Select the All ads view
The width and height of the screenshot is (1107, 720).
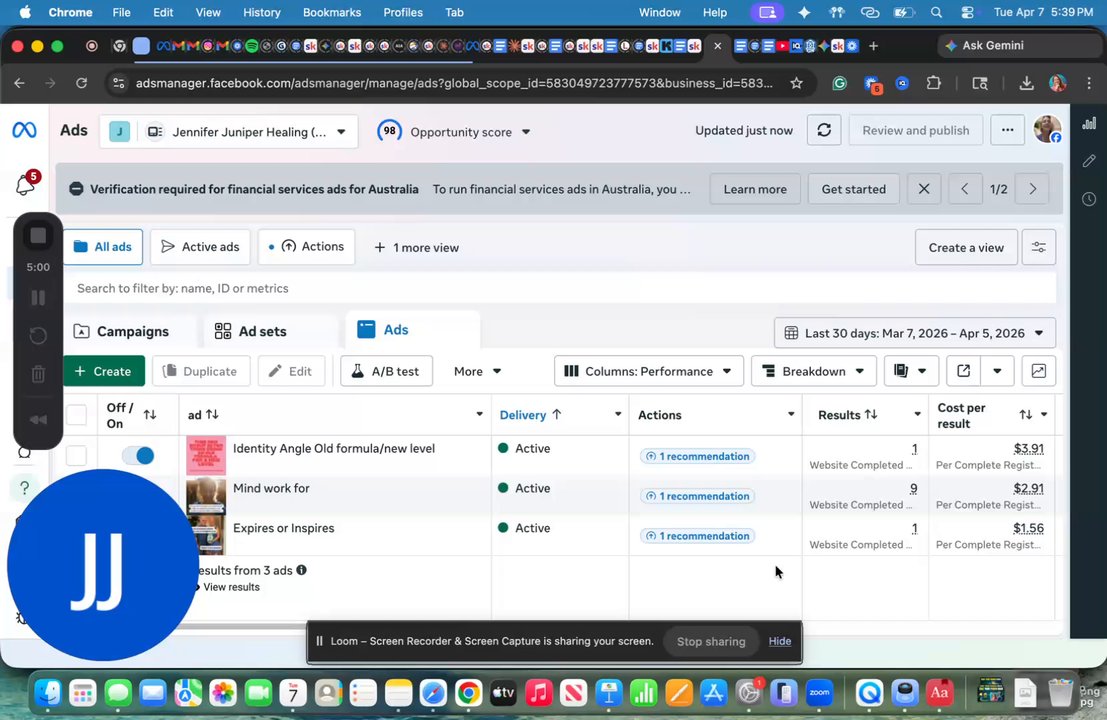point(103,247)
